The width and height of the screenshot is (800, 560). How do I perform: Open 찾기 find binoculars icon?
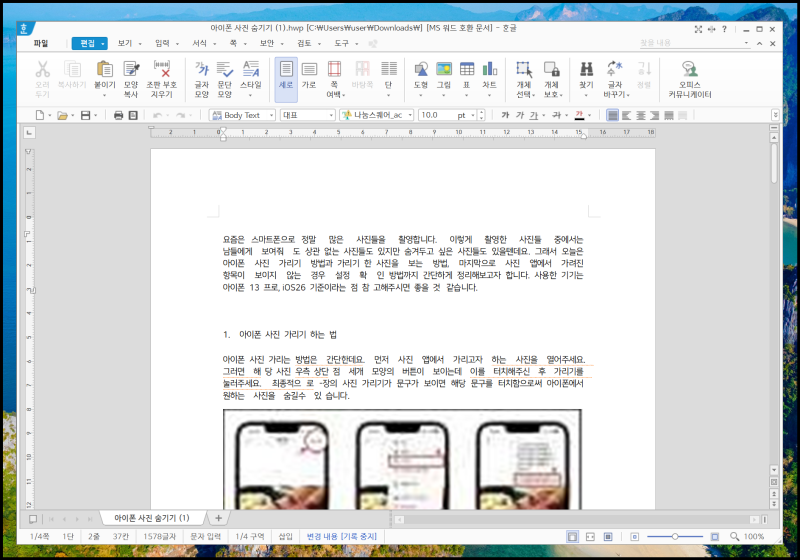tap(586, 69)
